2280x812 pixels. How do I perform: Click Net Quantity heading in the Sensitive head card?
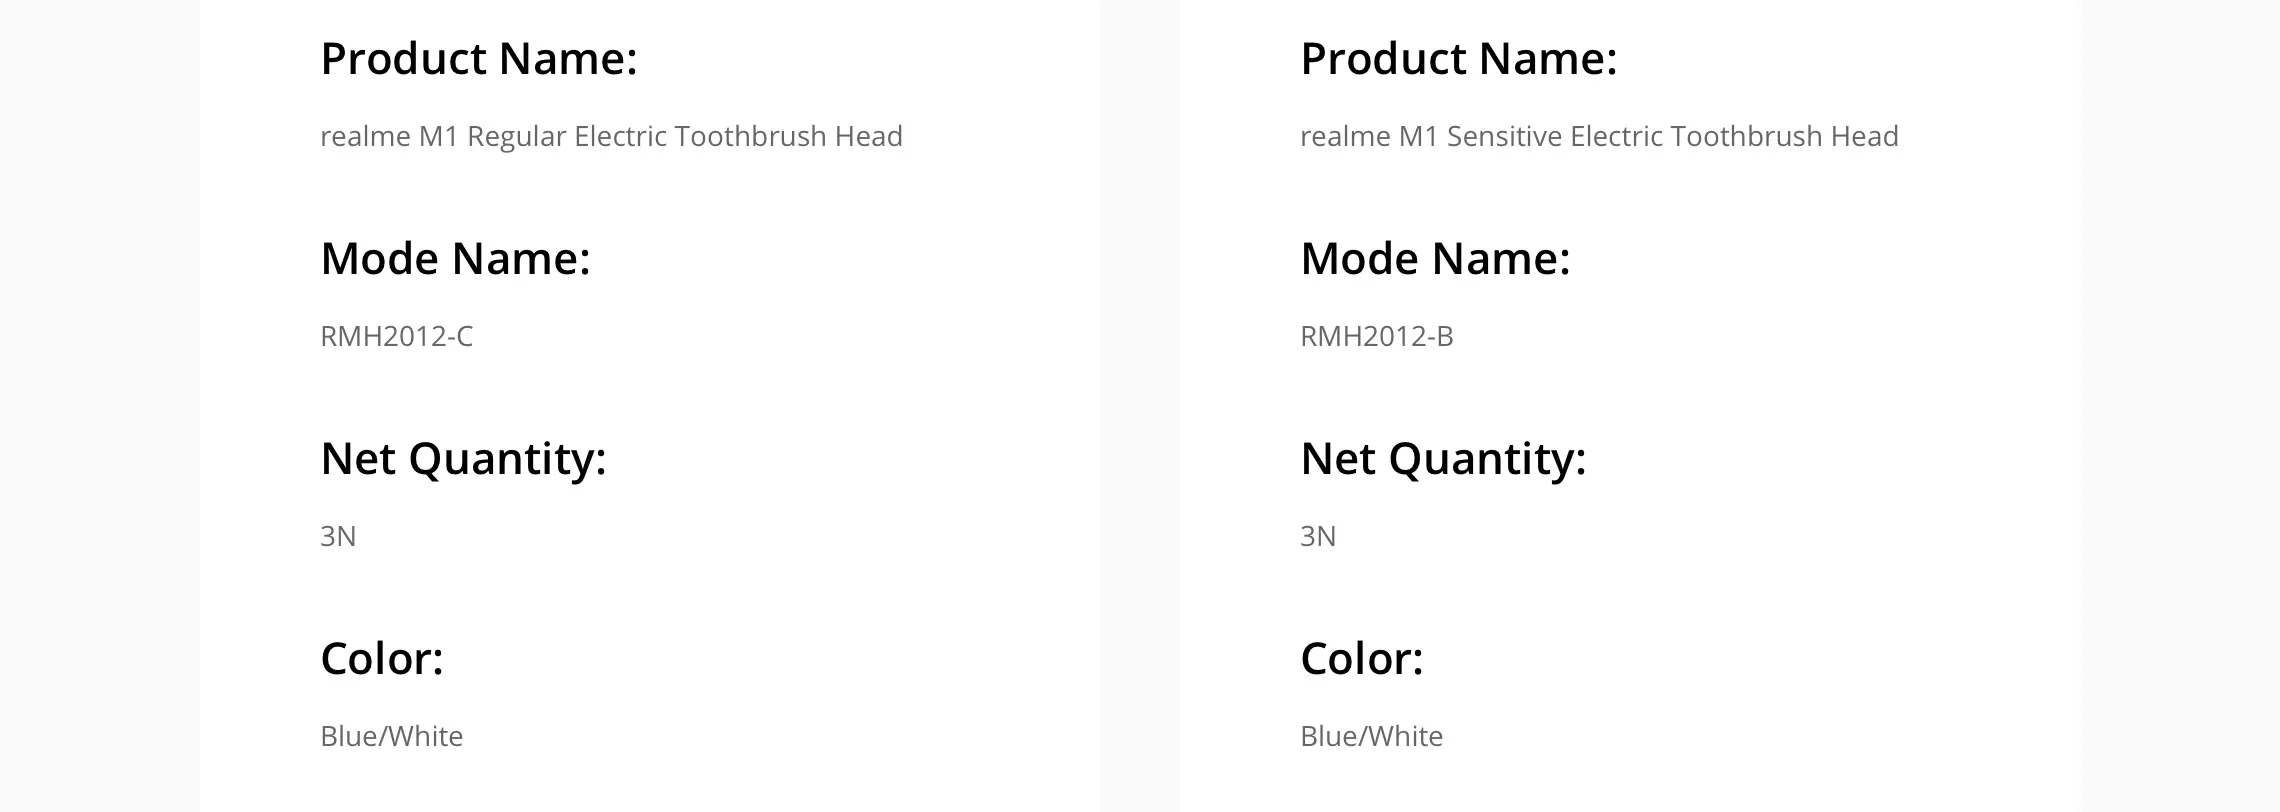click(1443, 458)
